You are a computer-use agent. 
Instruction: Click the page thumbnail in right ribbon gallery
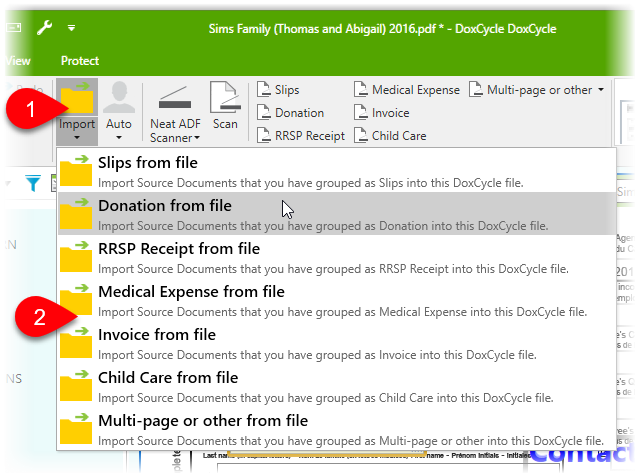click(x=627, y=122)
